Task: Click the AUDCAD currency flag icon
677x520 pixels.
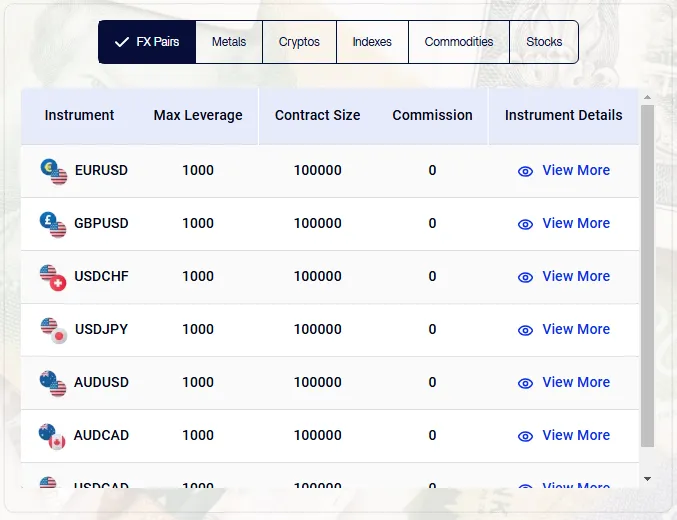Action: (x=53, y=436)
